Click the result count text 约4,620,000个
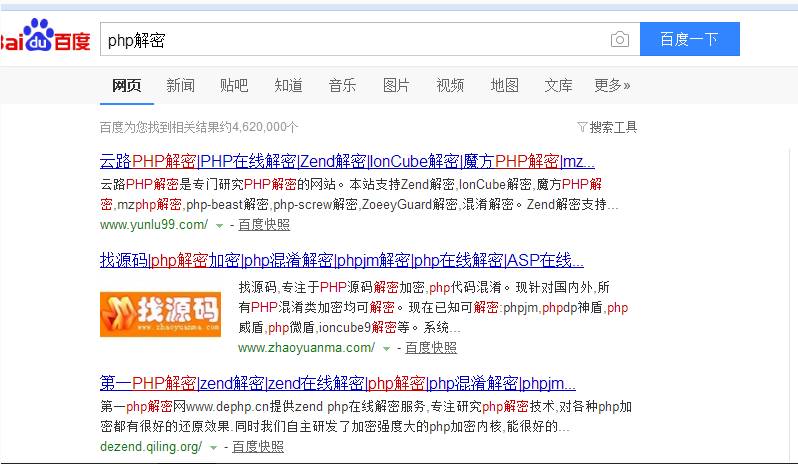Image resolution: width=798 pixels, height=464 pixels. click(260, 127)
